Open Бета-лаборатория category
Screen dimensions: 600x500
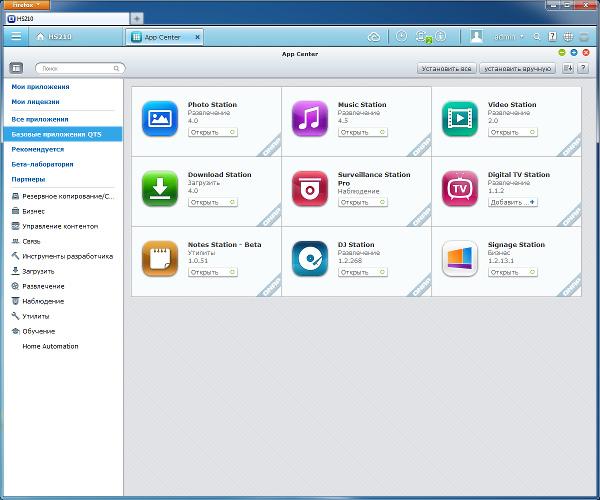coord(42,164)
